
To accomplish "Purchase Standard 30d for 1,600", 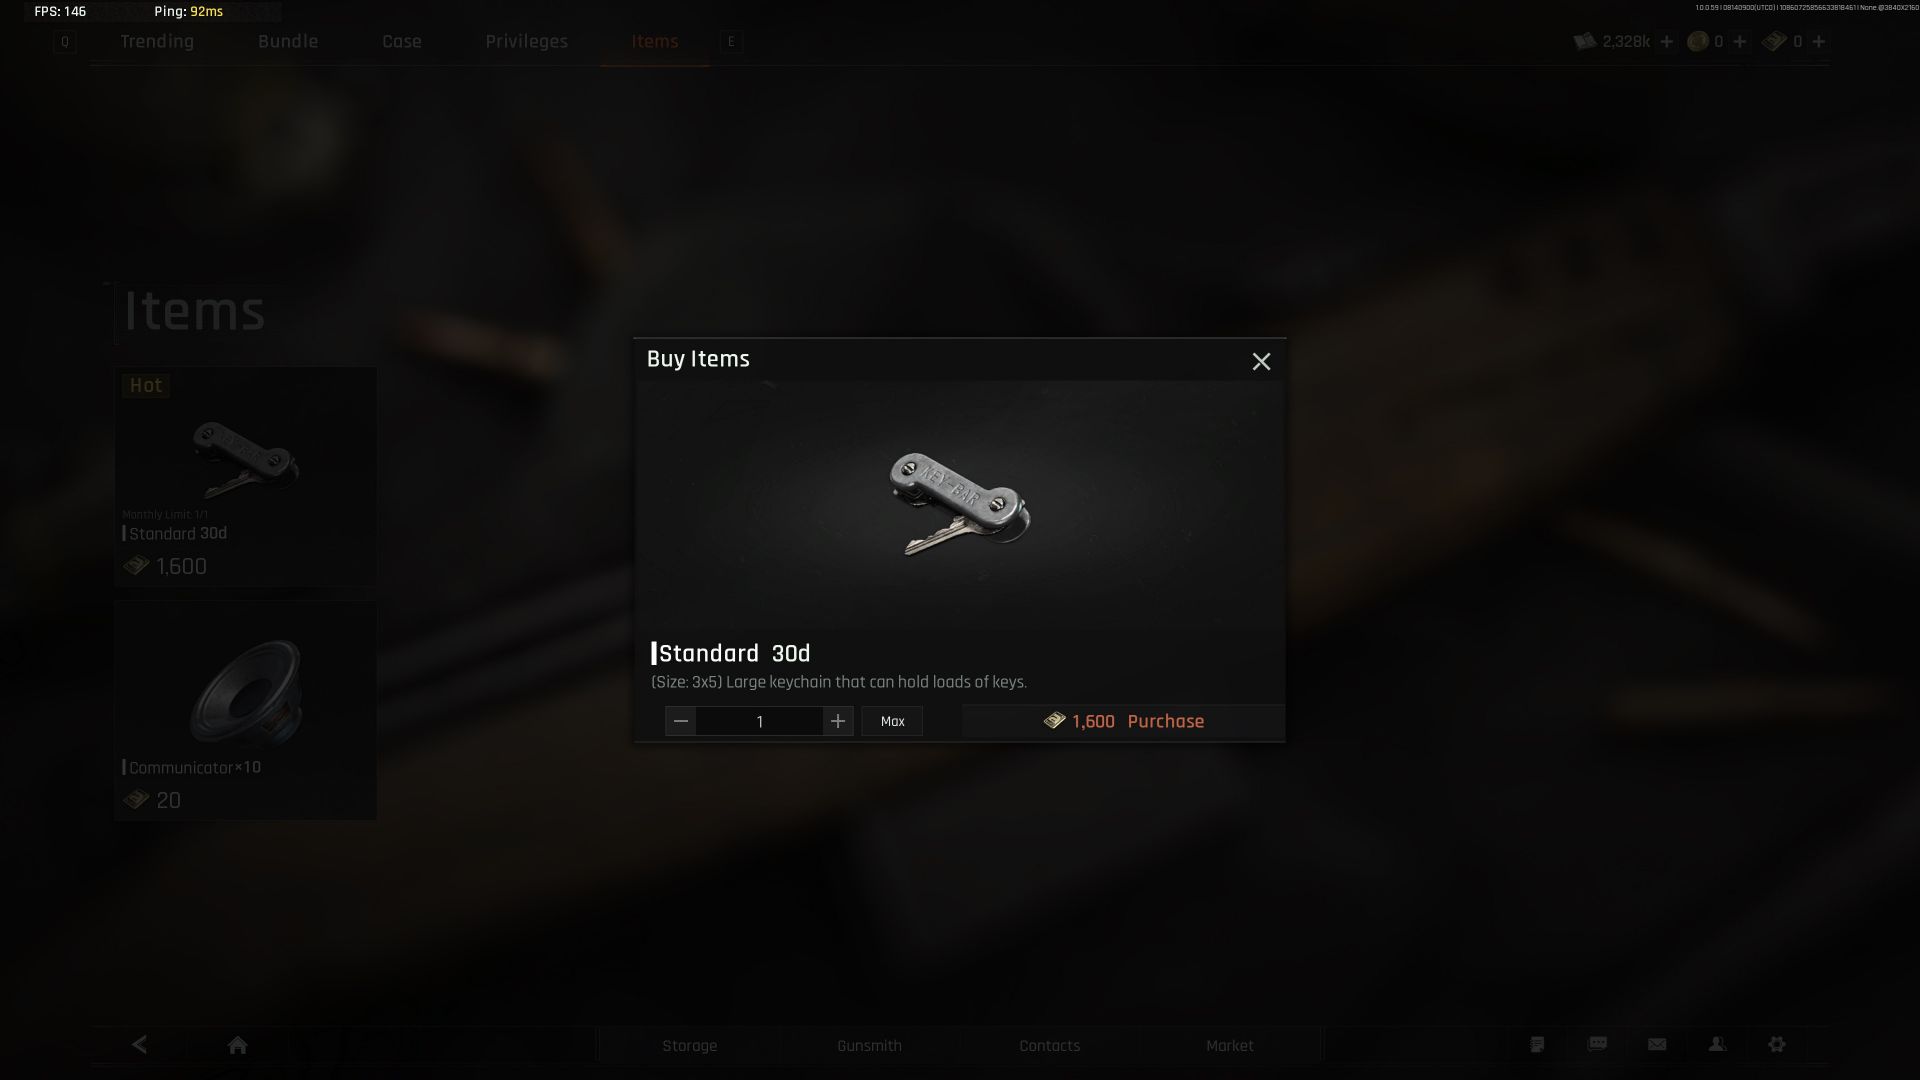I will point(1123,721).
